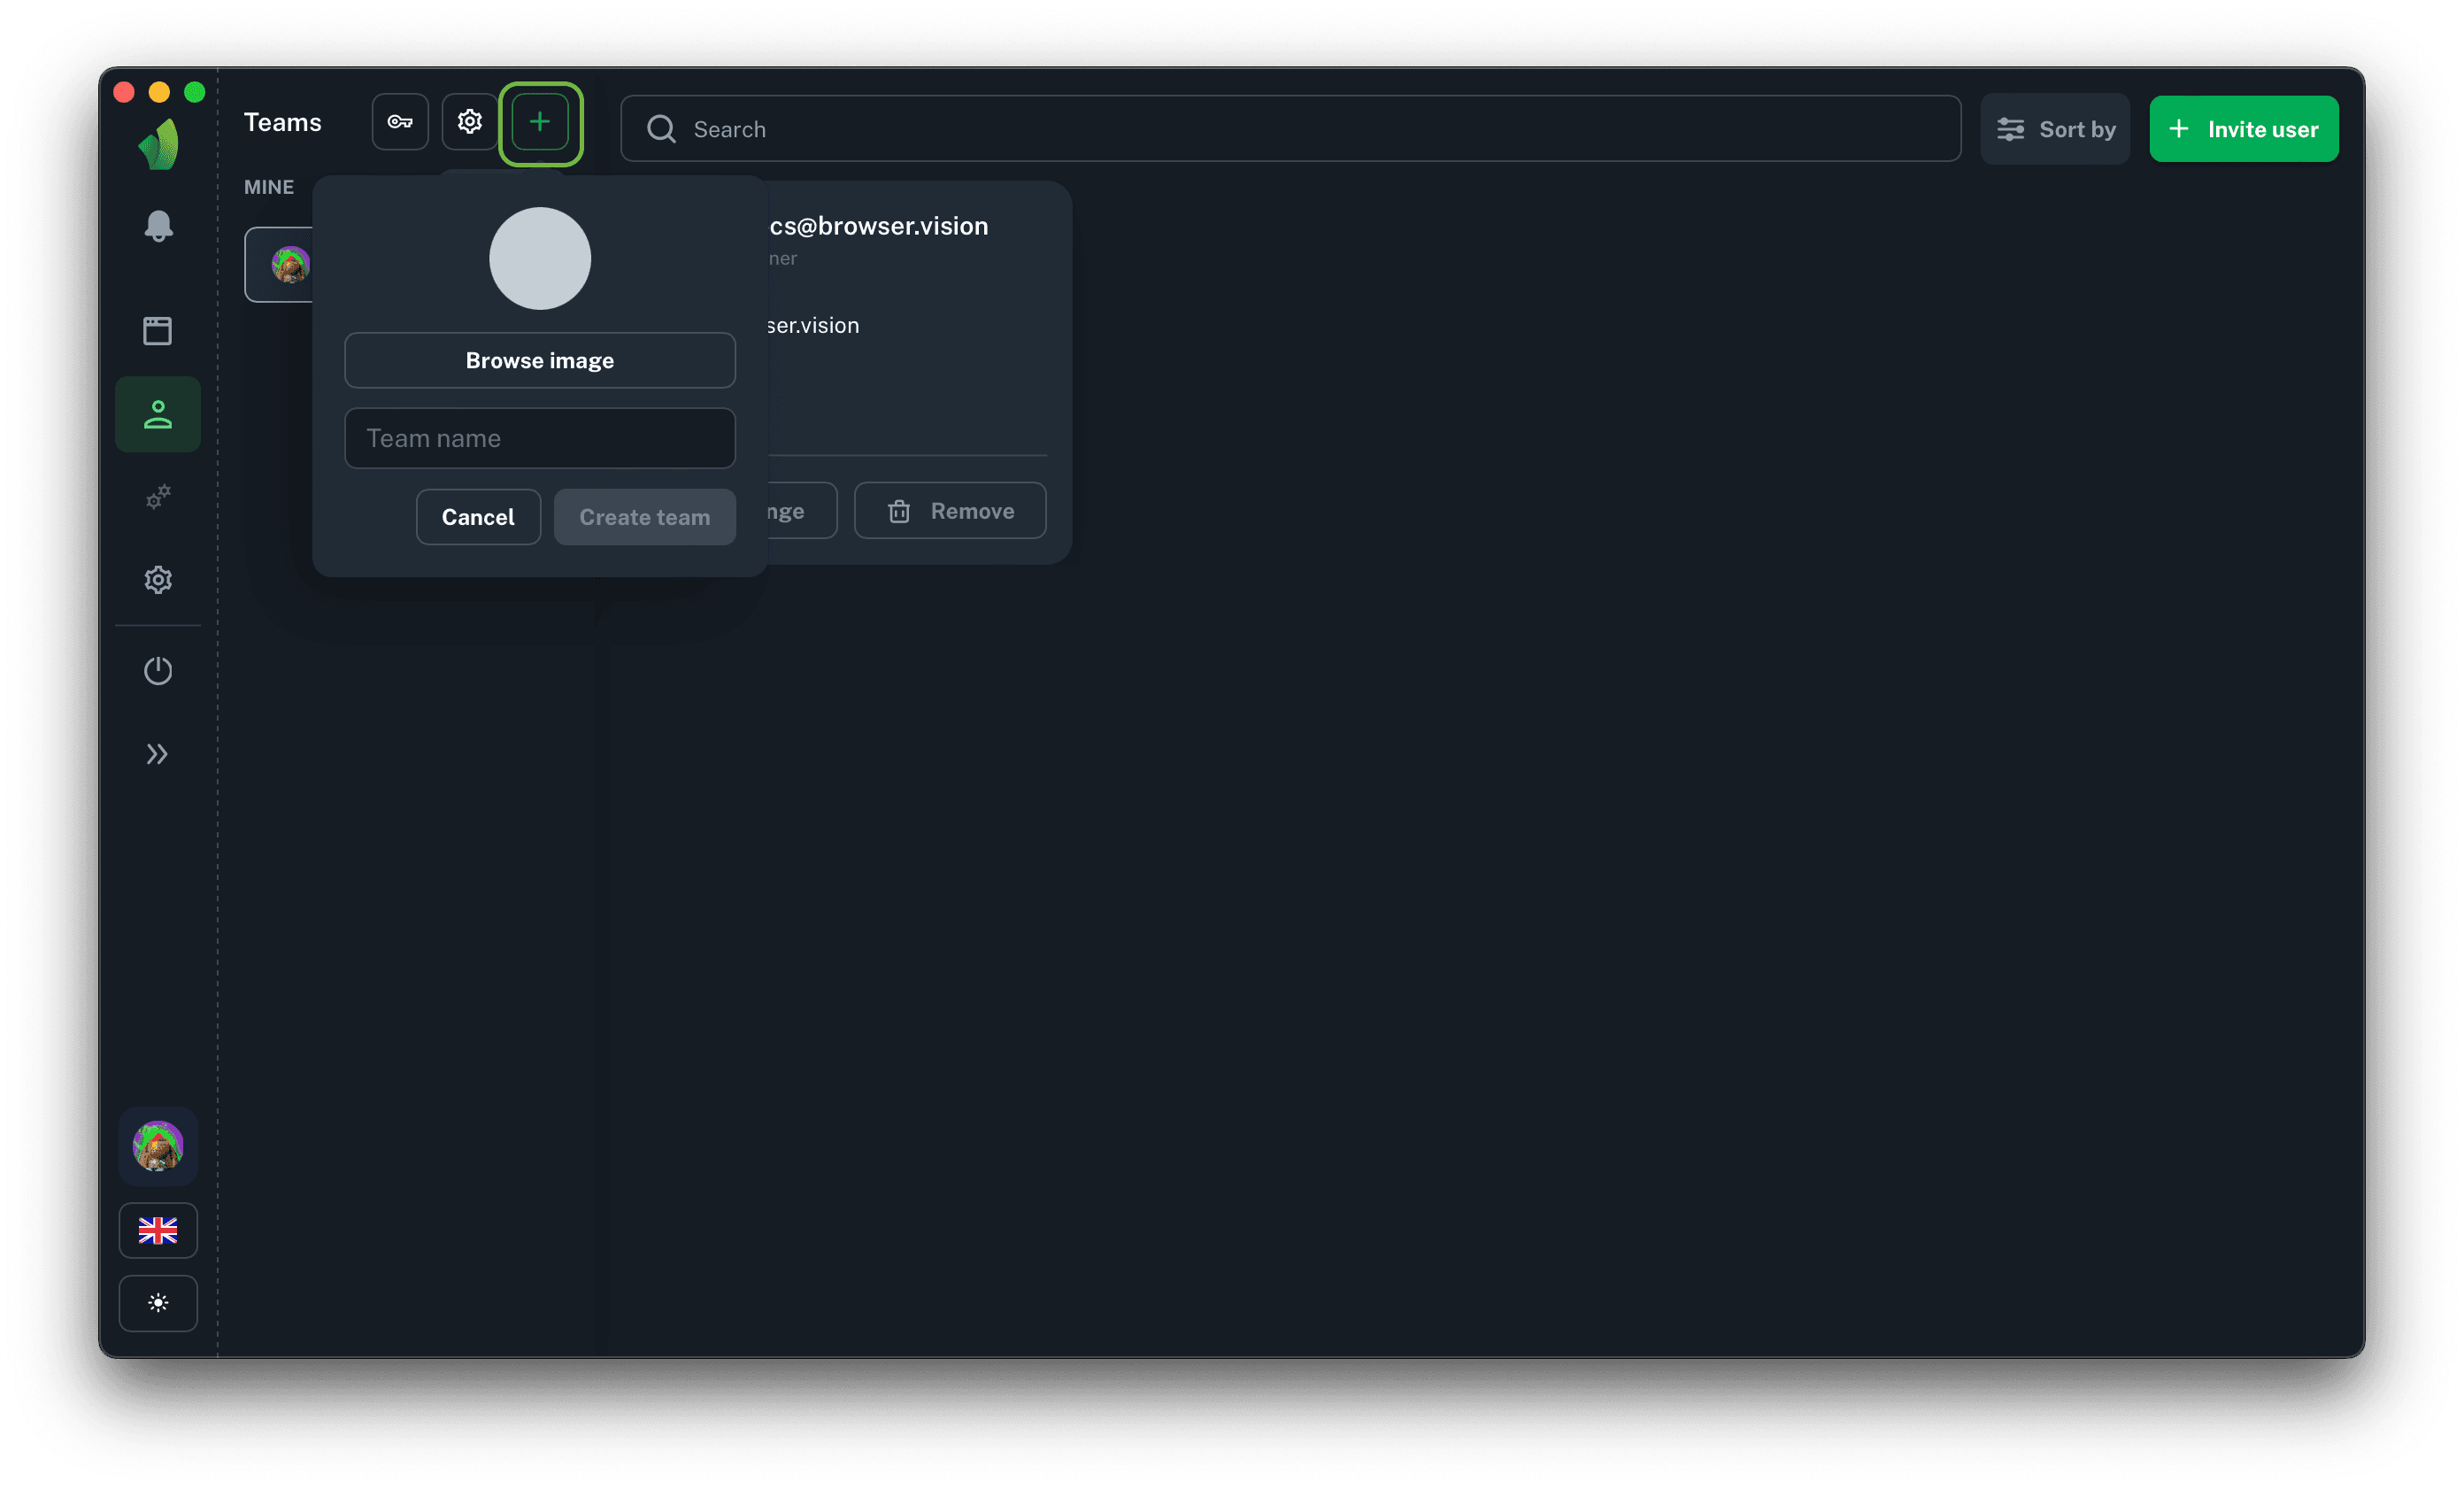The width and height of the screenshot is (2464, 1489).
Task: Open the automation gears icon in sidebar
Action: 158,497
